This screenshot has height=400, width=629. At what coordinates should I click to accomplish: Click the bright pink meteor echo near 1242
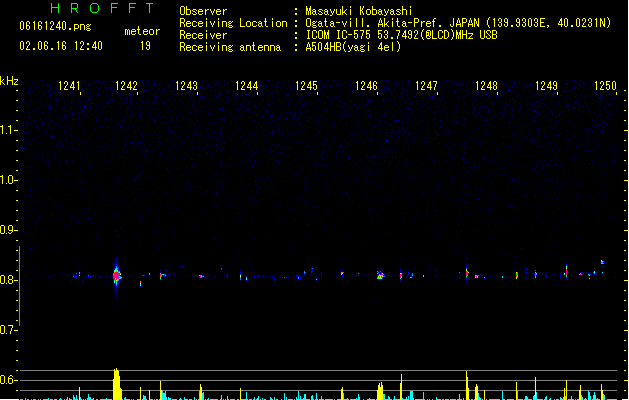click(116, 276)
